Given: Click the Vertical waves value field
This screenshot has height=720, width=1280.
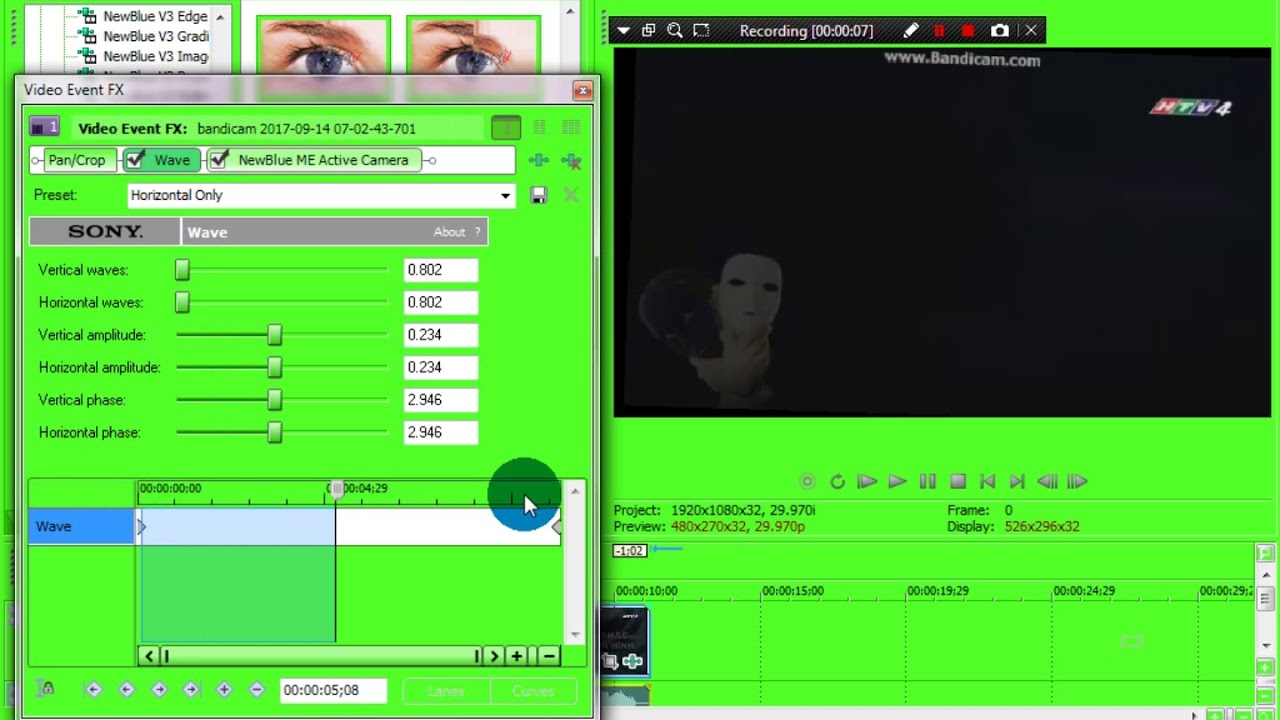Looking at the screenshot, I should (441, 270).
